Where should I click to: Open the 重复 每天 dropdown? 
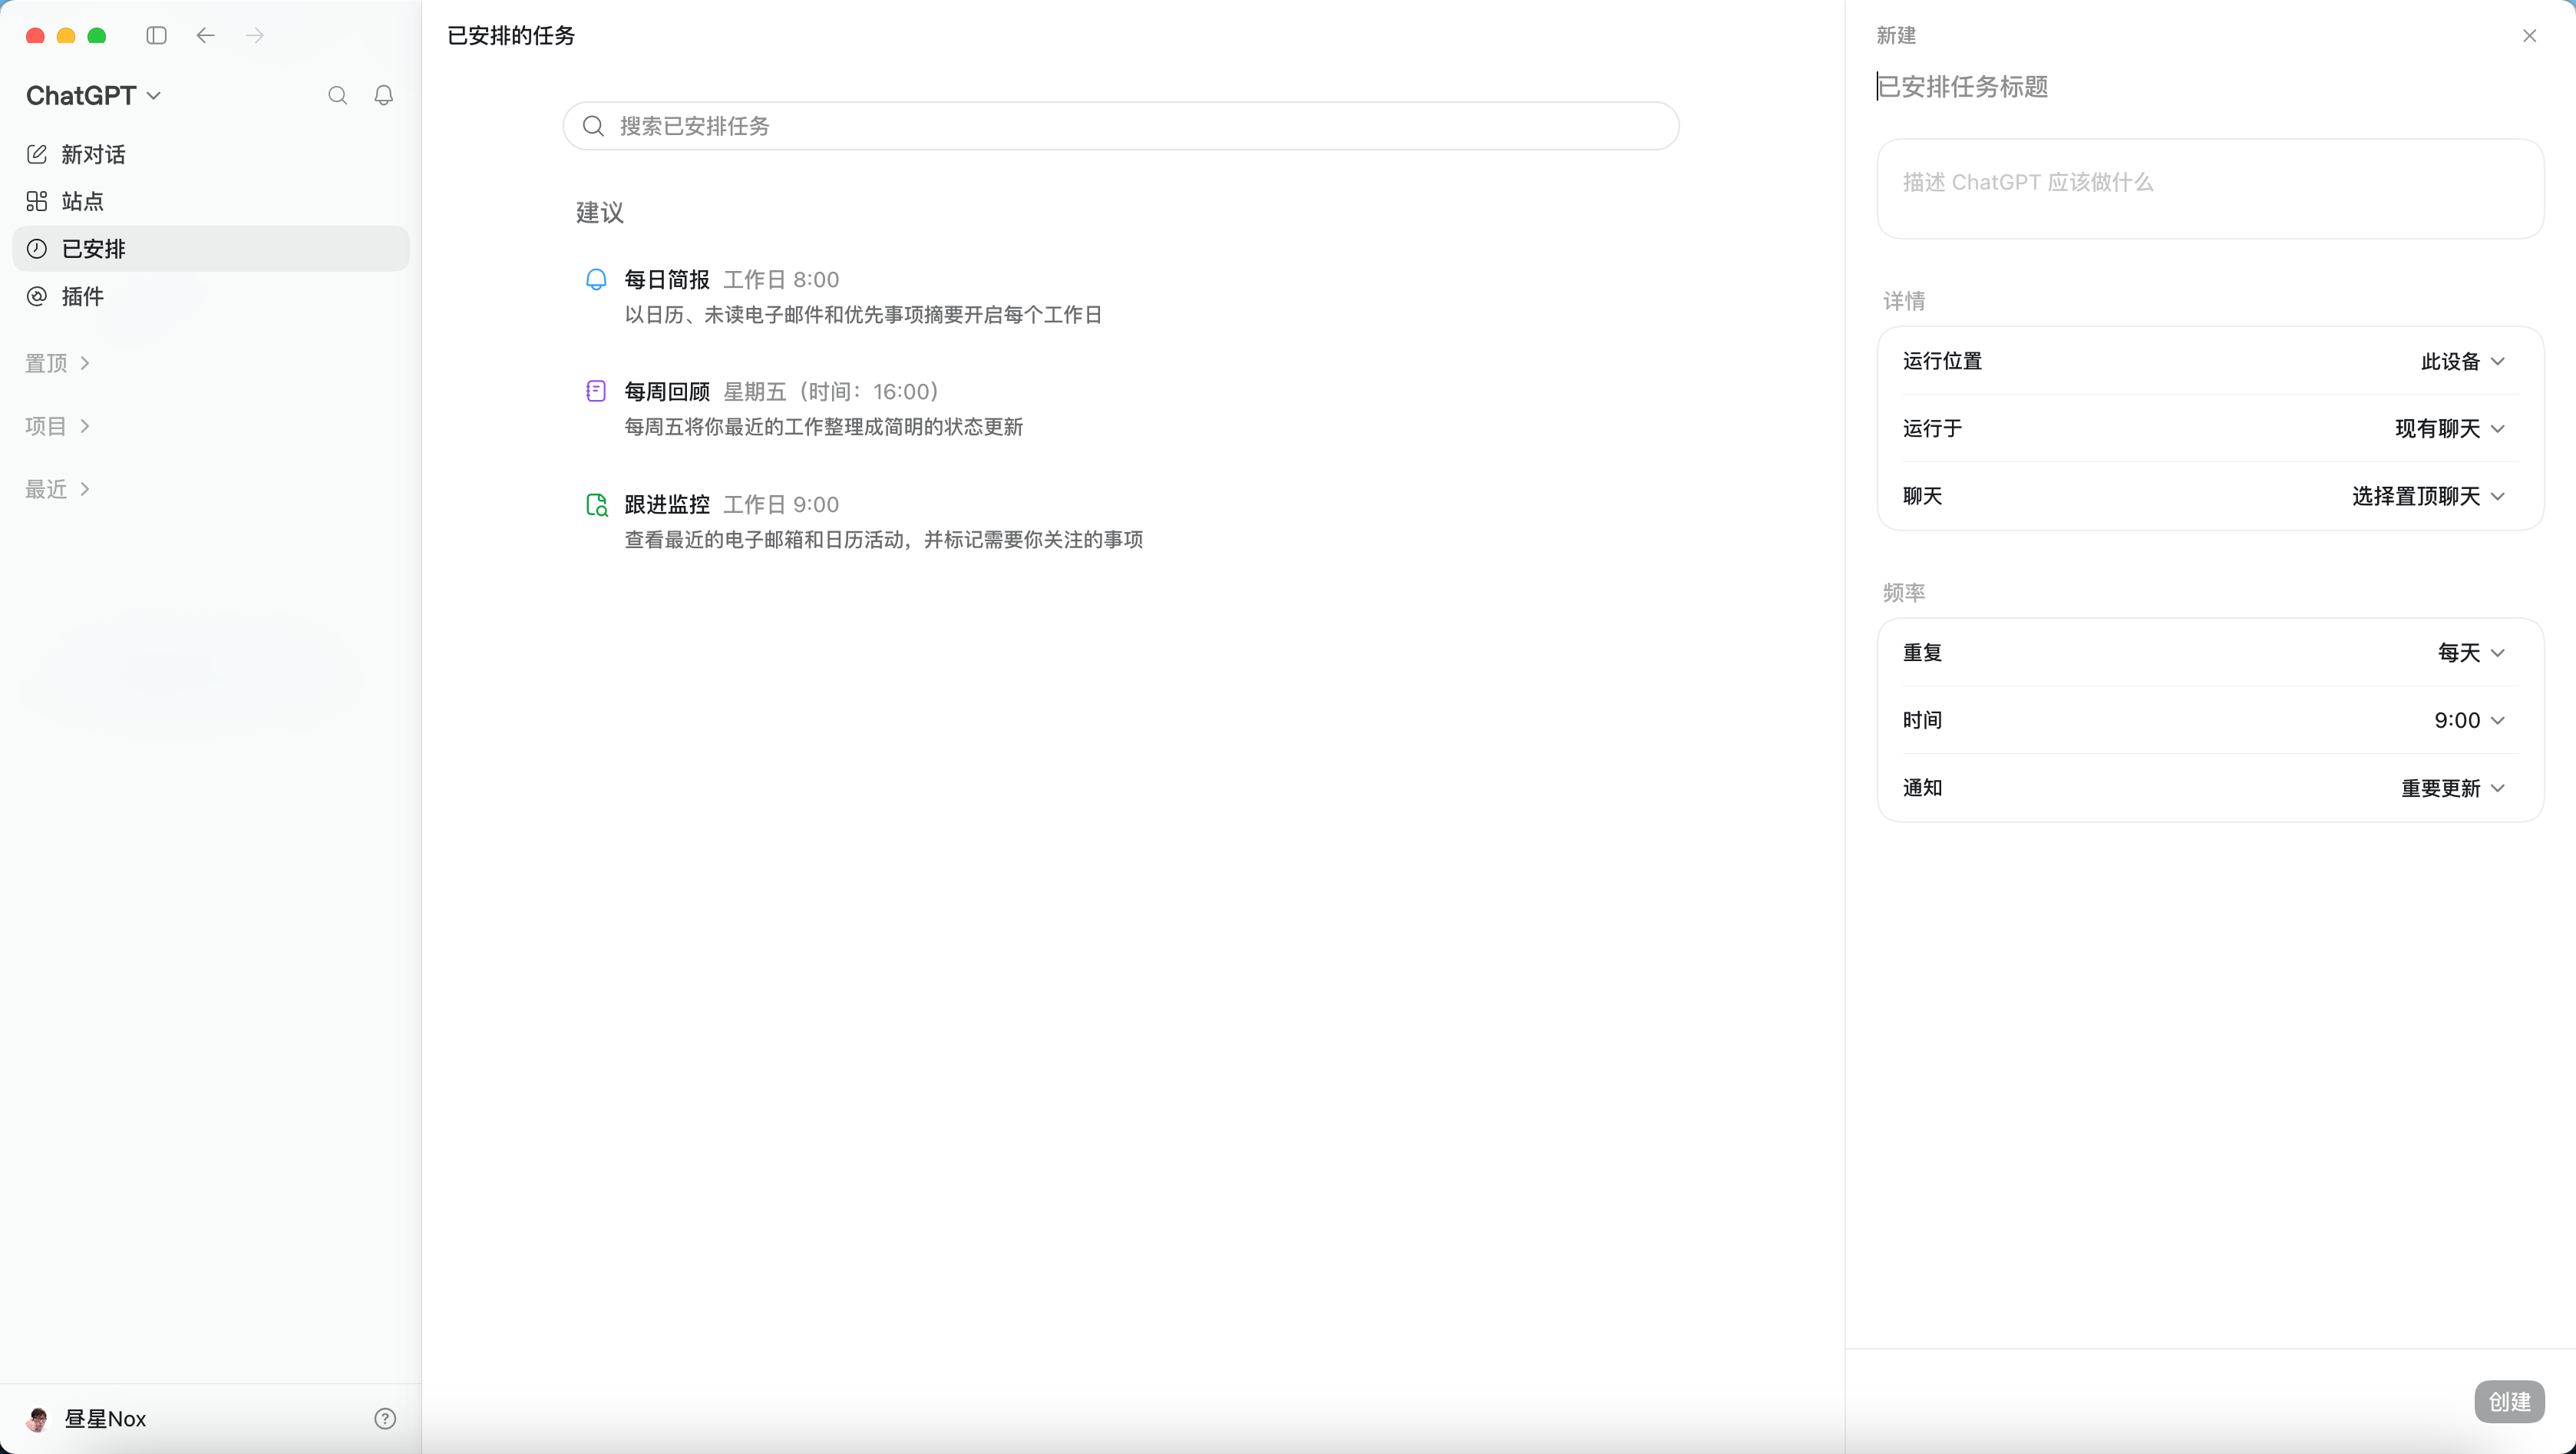tap(2471, 652)
